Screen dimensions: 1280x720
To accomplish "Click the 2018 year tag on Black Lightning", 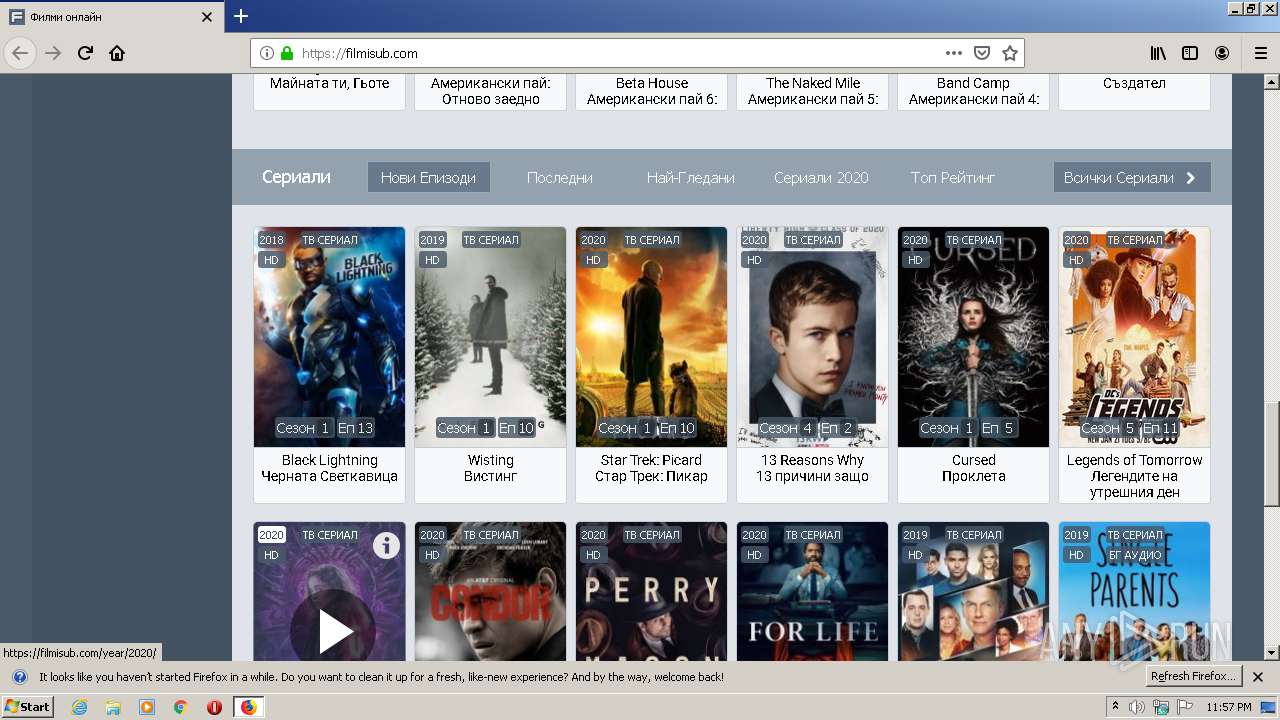I will 271,240.
